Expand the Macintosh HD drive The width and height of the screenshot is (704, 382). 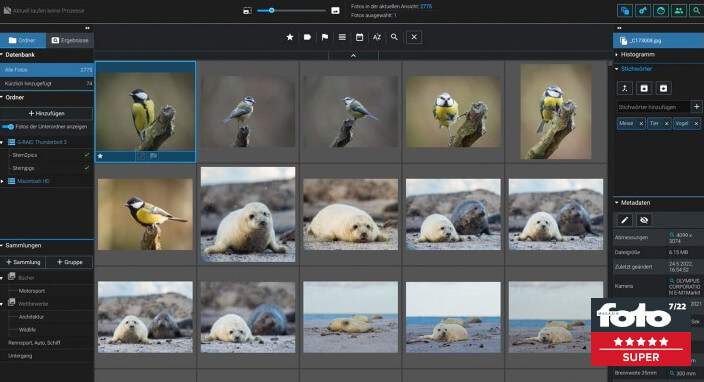coord(2,181)
